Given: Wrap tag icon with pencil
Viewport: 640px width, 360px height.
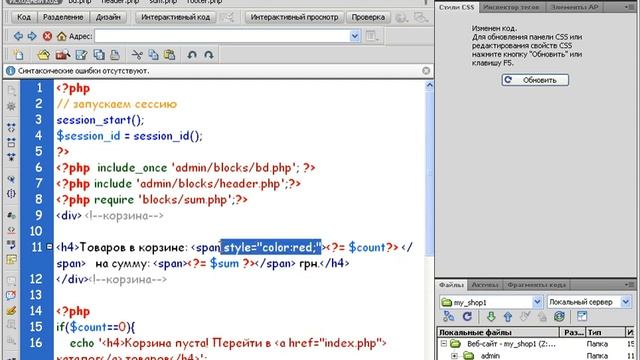Looking at the screenshot, I should coord(11,310).
